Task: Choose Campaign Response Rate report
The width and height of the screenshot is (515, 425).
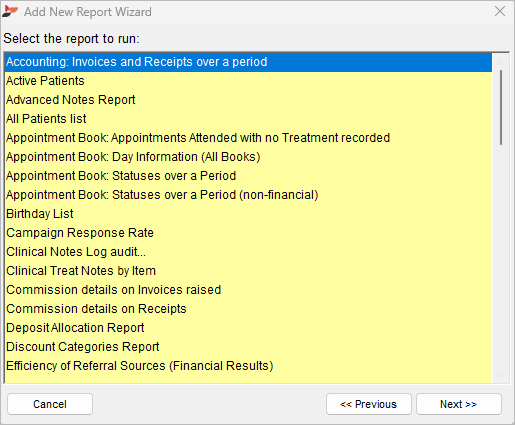Action: (248, 233)
